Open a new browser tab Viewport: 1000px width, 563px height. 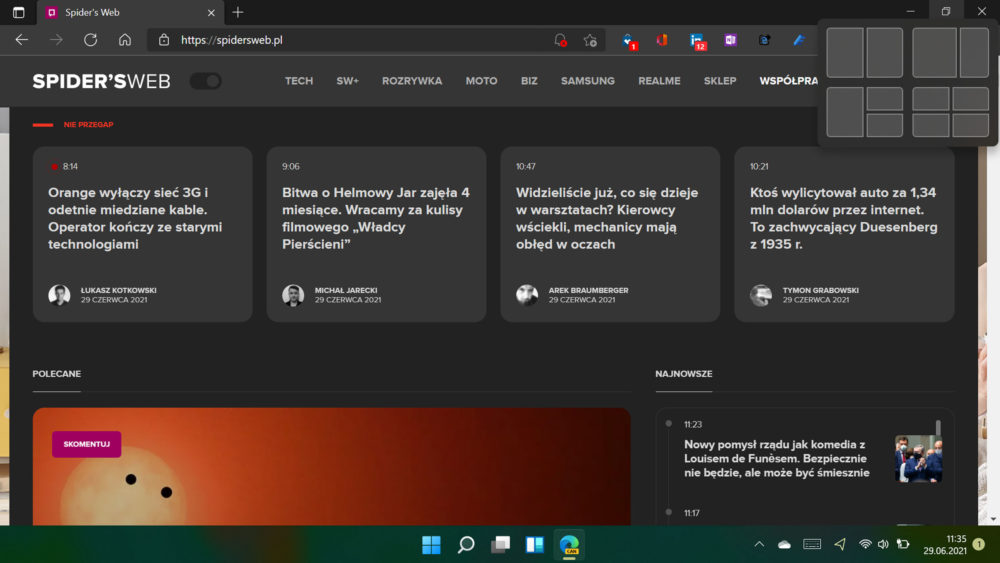point(238,12)
